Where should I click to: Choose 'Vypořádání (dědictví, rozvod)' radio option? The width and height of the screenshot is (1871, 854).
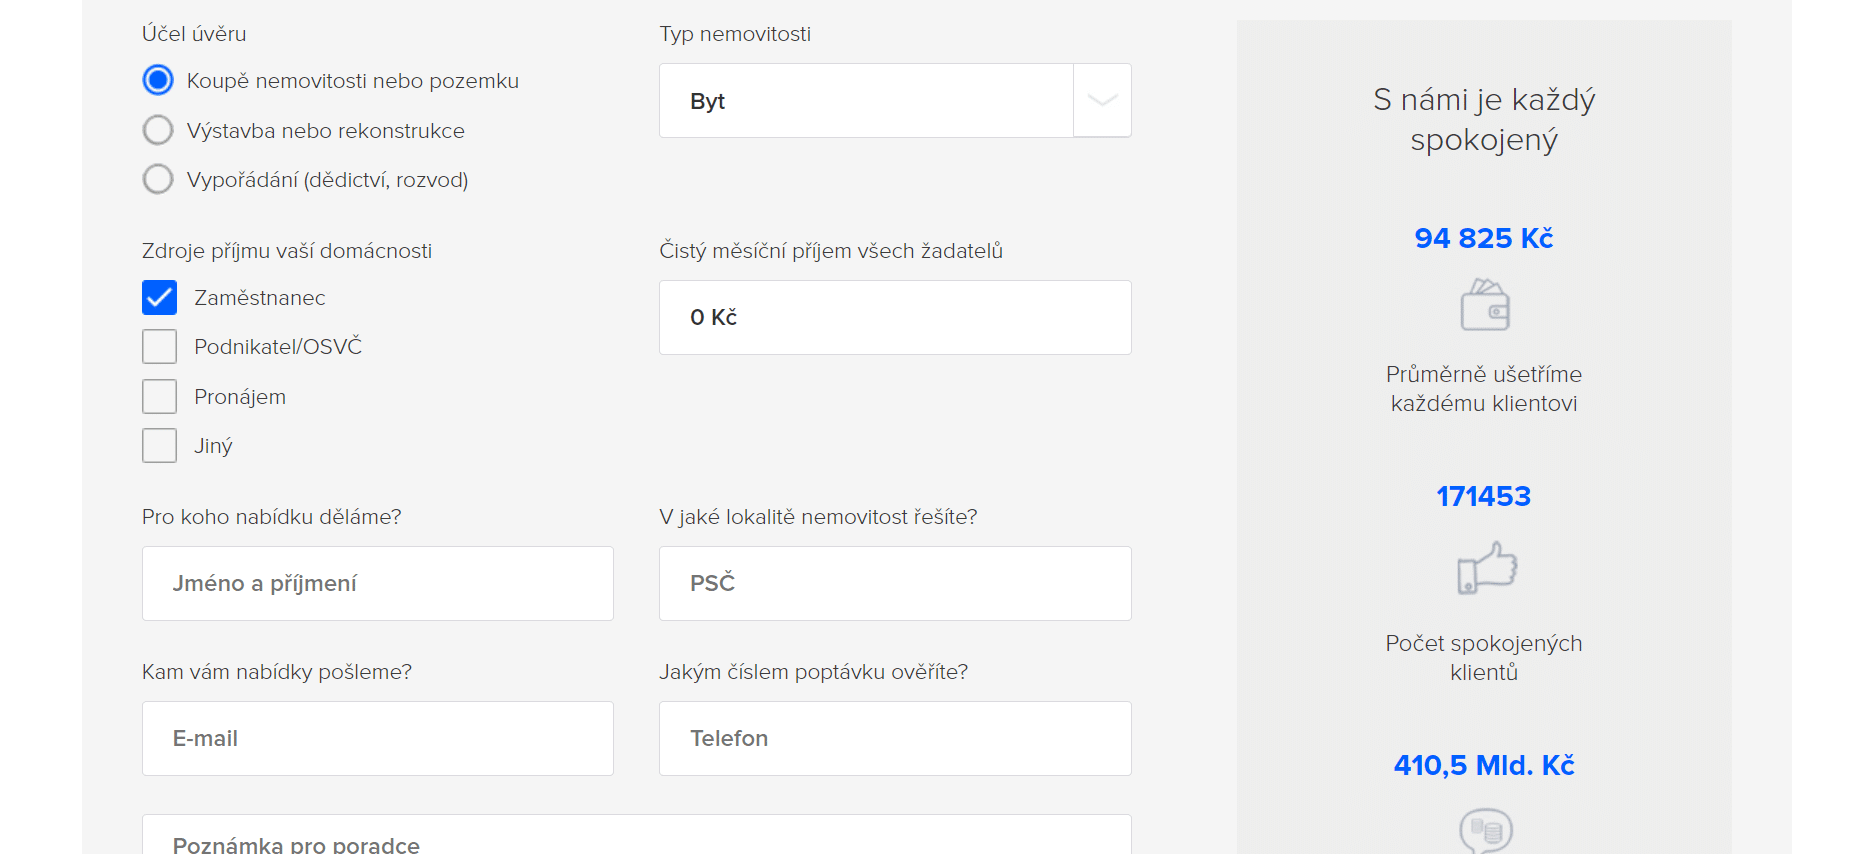tap(158, 179)
